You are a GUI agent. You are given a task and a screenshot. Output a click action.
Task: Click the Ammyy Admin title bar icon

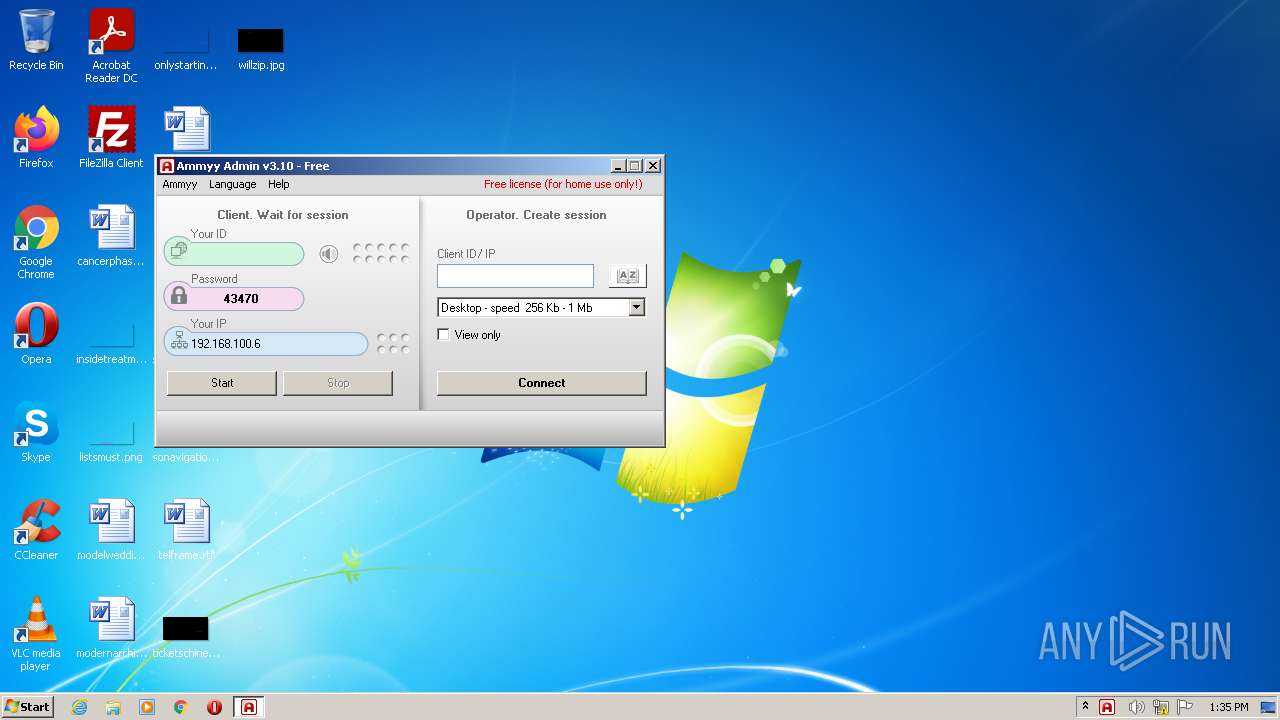(x=167, y=166)
